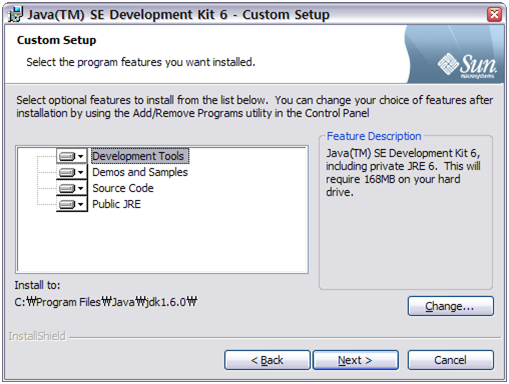Click the Sun Microsystems logo
This screenshot has height=384, width=509.
click(x=467, y=65)
